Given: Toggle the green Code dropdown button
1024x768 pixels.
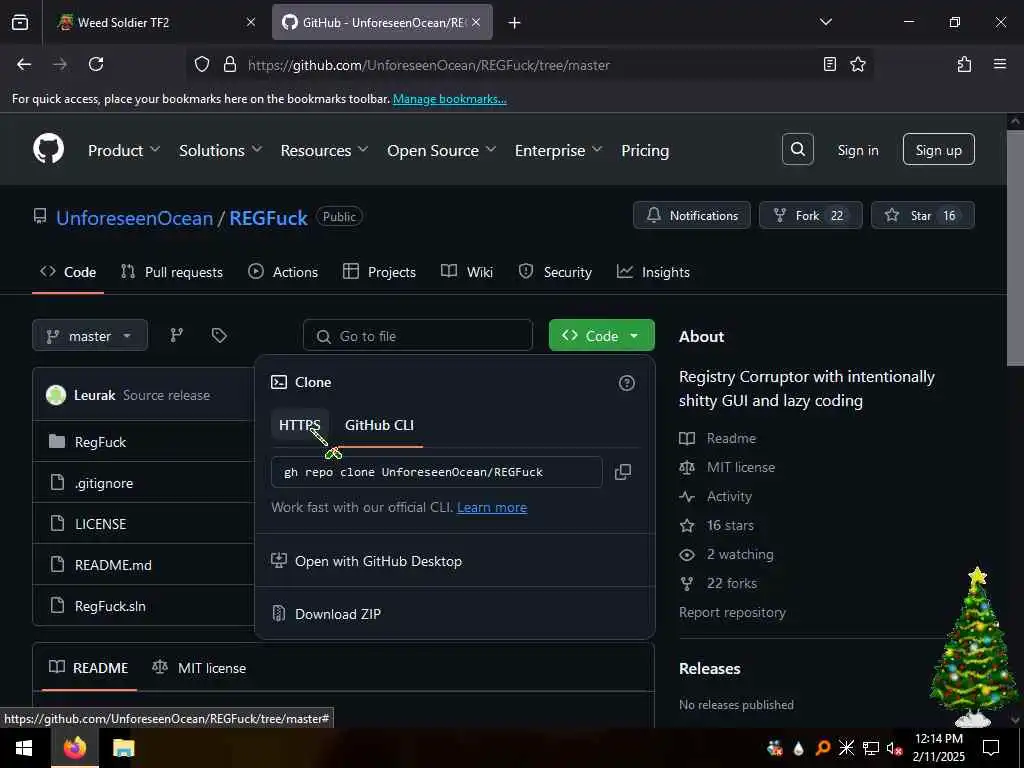Looking at the screenshot, I should click(x=601, y=336).
